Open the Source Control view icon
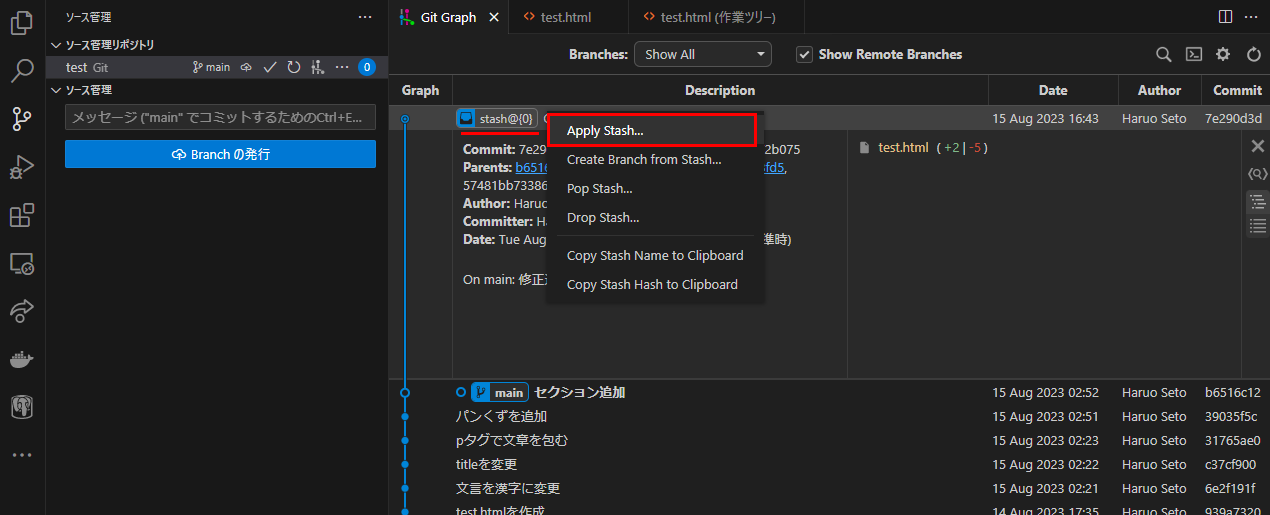This screenshot has width=1270, height=515. 22,119
